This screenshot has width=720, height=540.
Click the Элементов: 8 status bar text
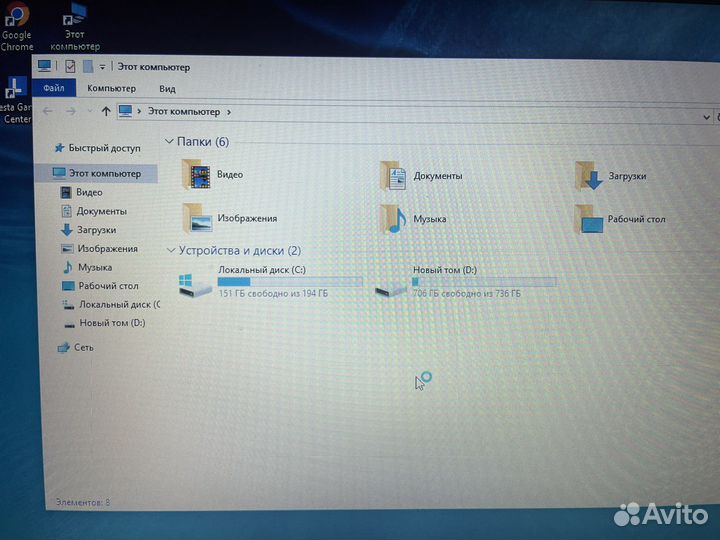coord(83,502)
